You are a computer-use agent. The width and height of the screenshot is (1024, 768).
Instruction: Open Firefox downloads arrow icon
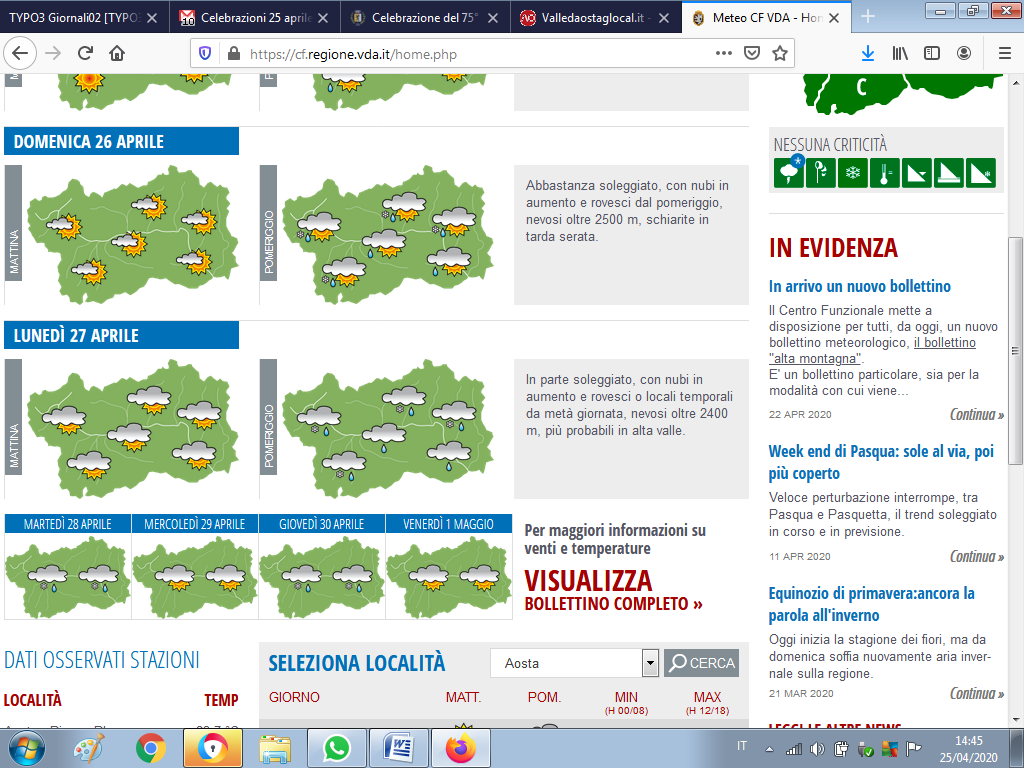(868, 54)
